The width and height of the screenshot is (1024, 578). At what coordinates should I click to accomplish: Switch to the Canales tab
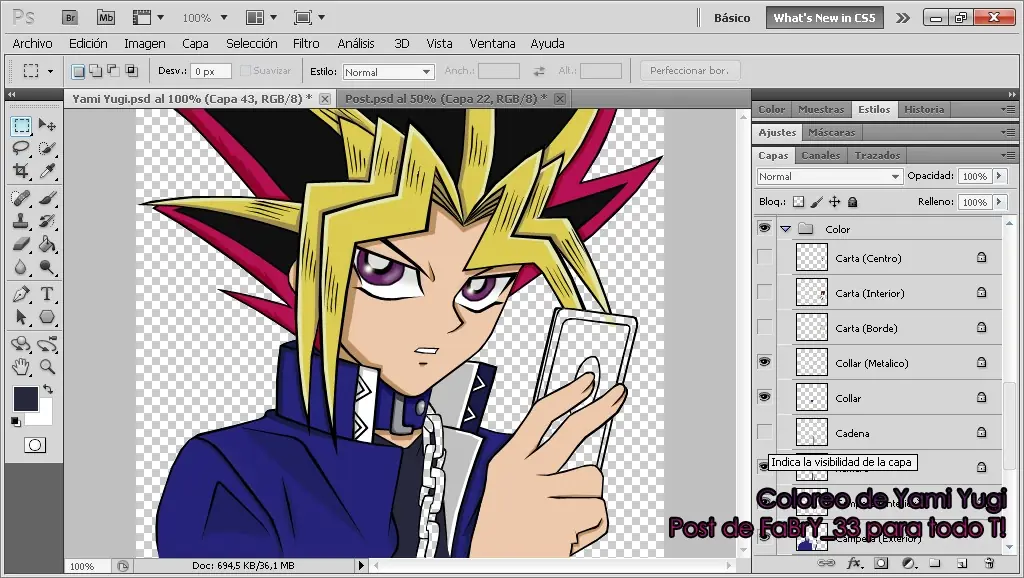(x=820, y=155)
